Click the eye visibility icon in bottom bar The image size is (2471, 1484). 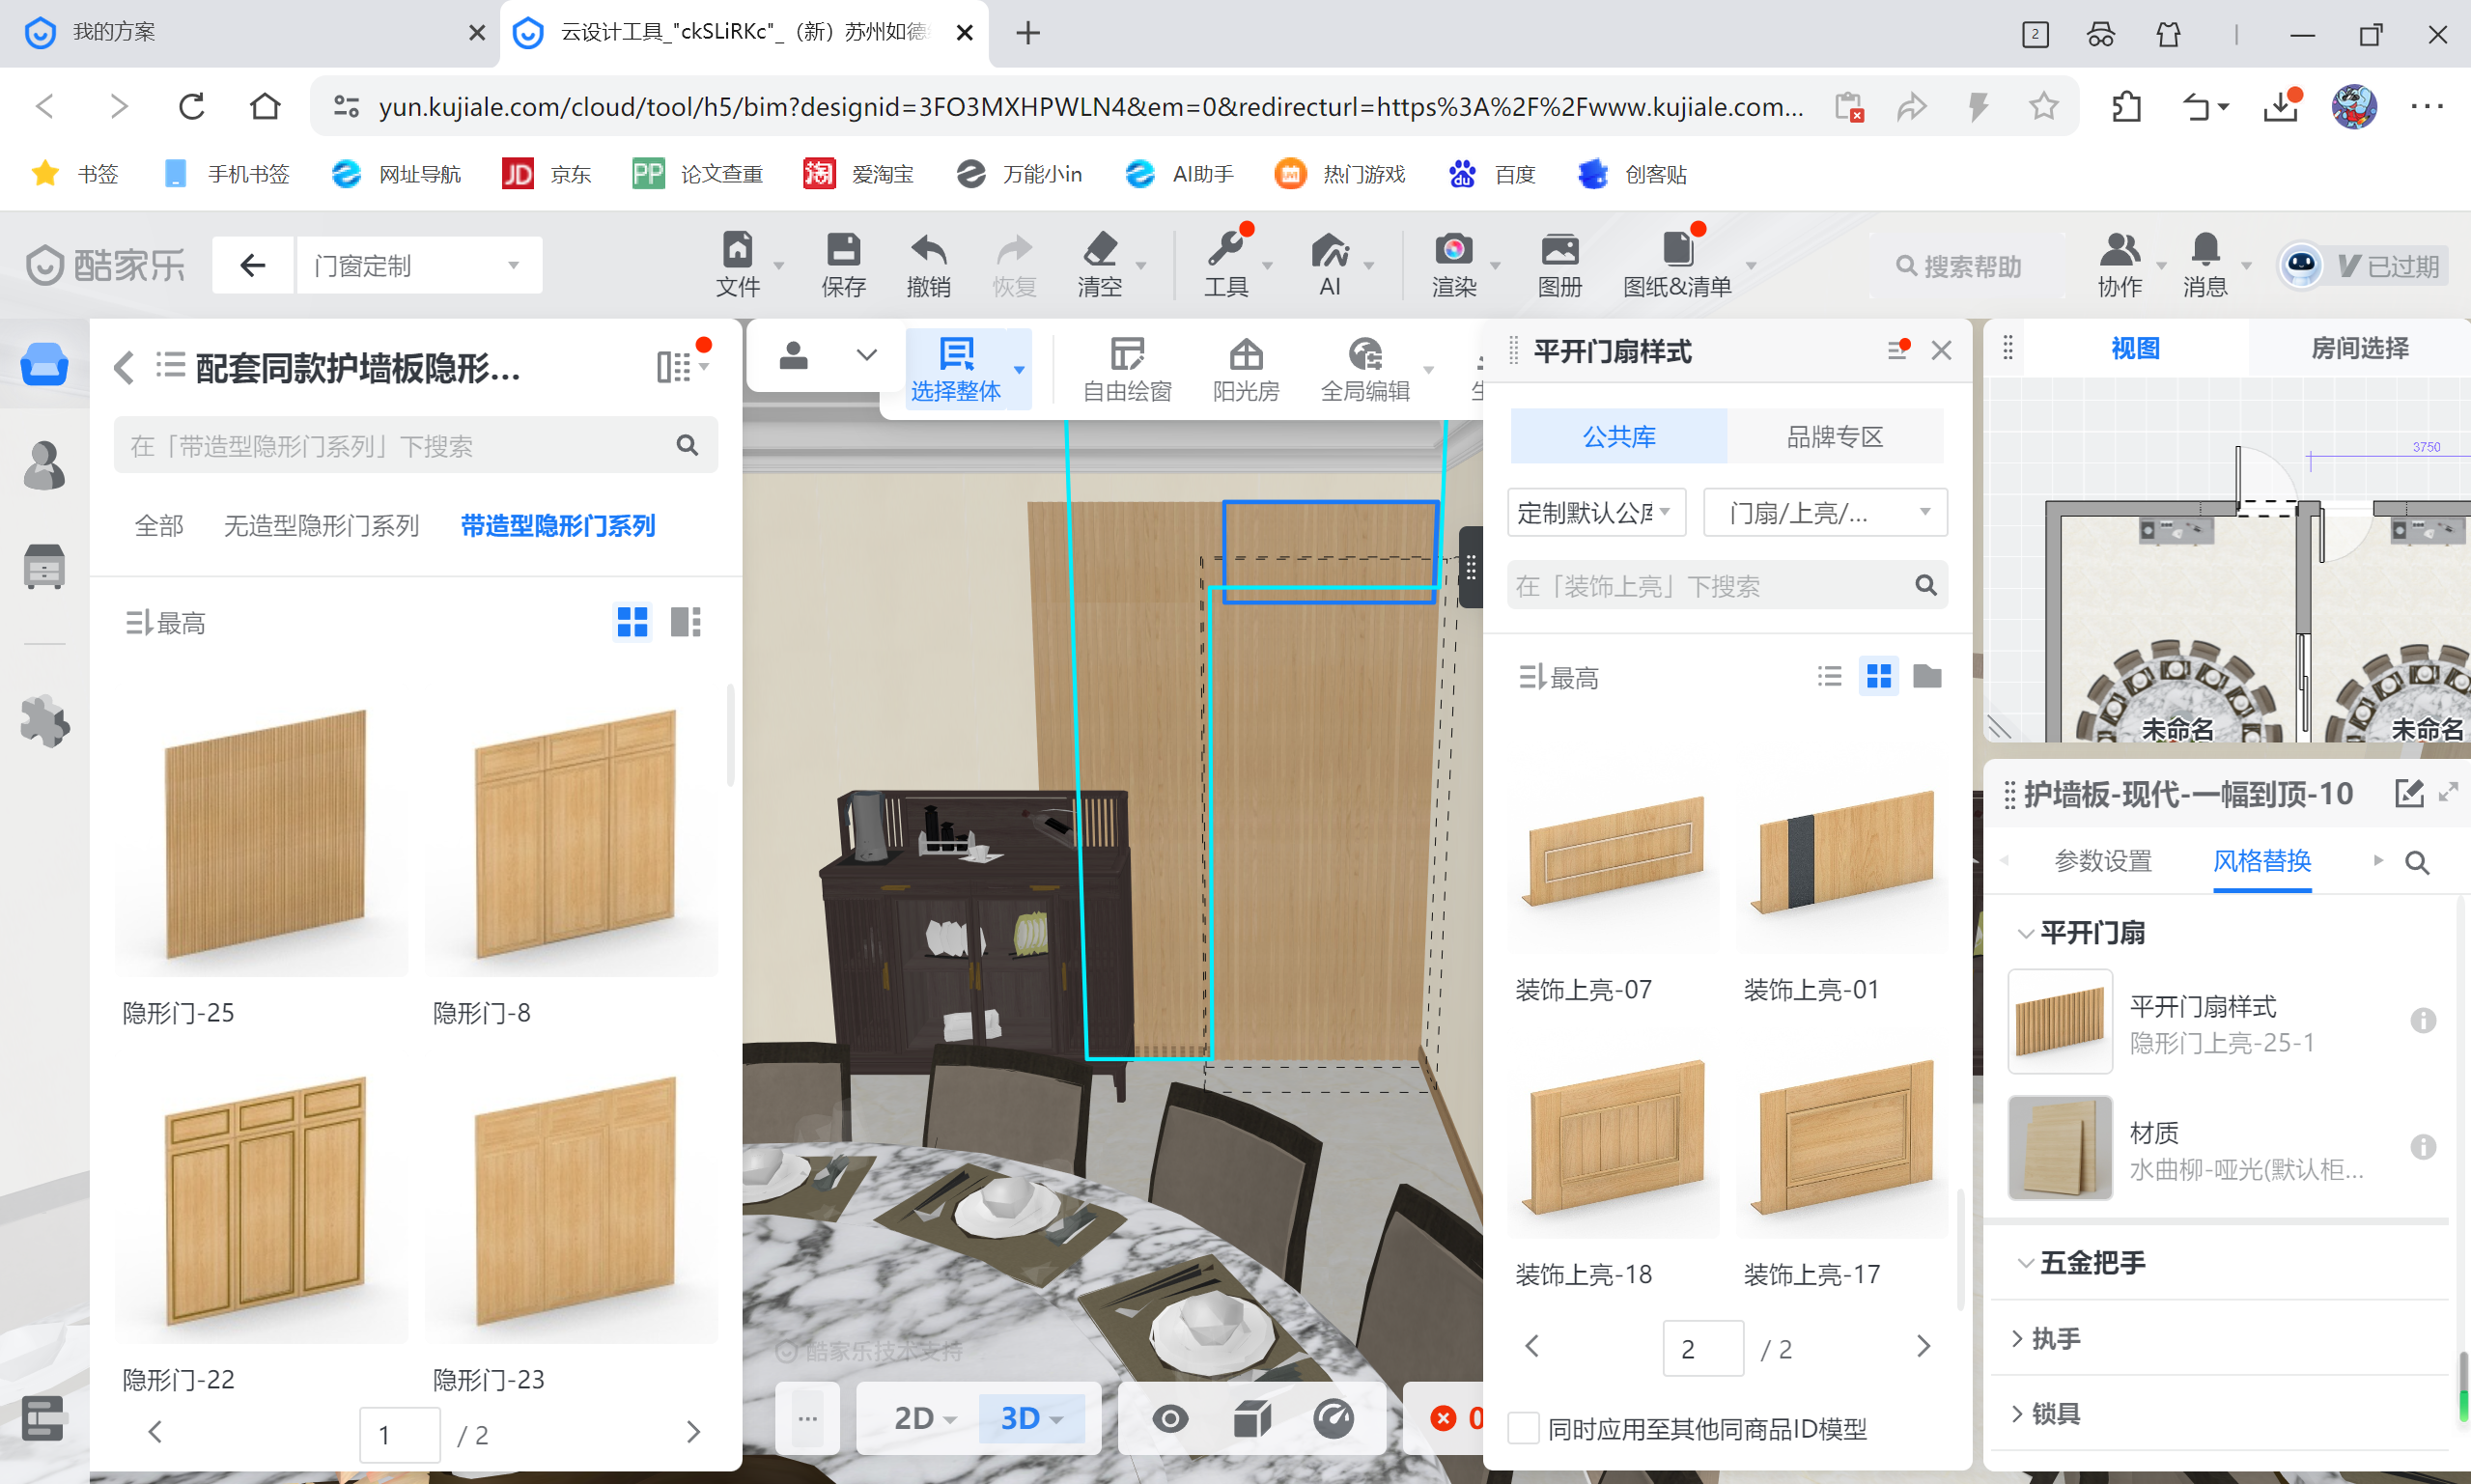click(x=1169, y=1417)
